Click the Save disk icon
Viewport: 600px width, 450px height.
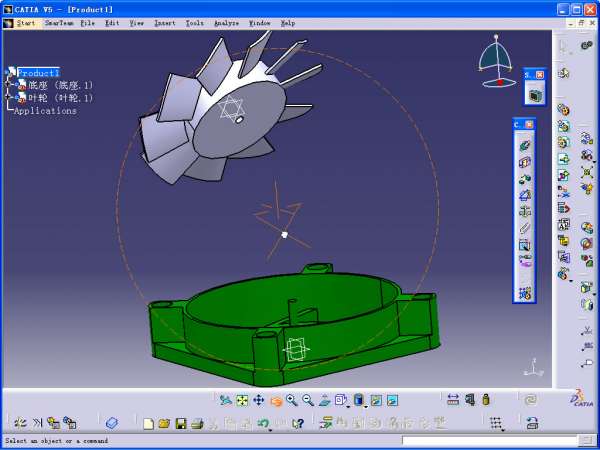(181, 424)
